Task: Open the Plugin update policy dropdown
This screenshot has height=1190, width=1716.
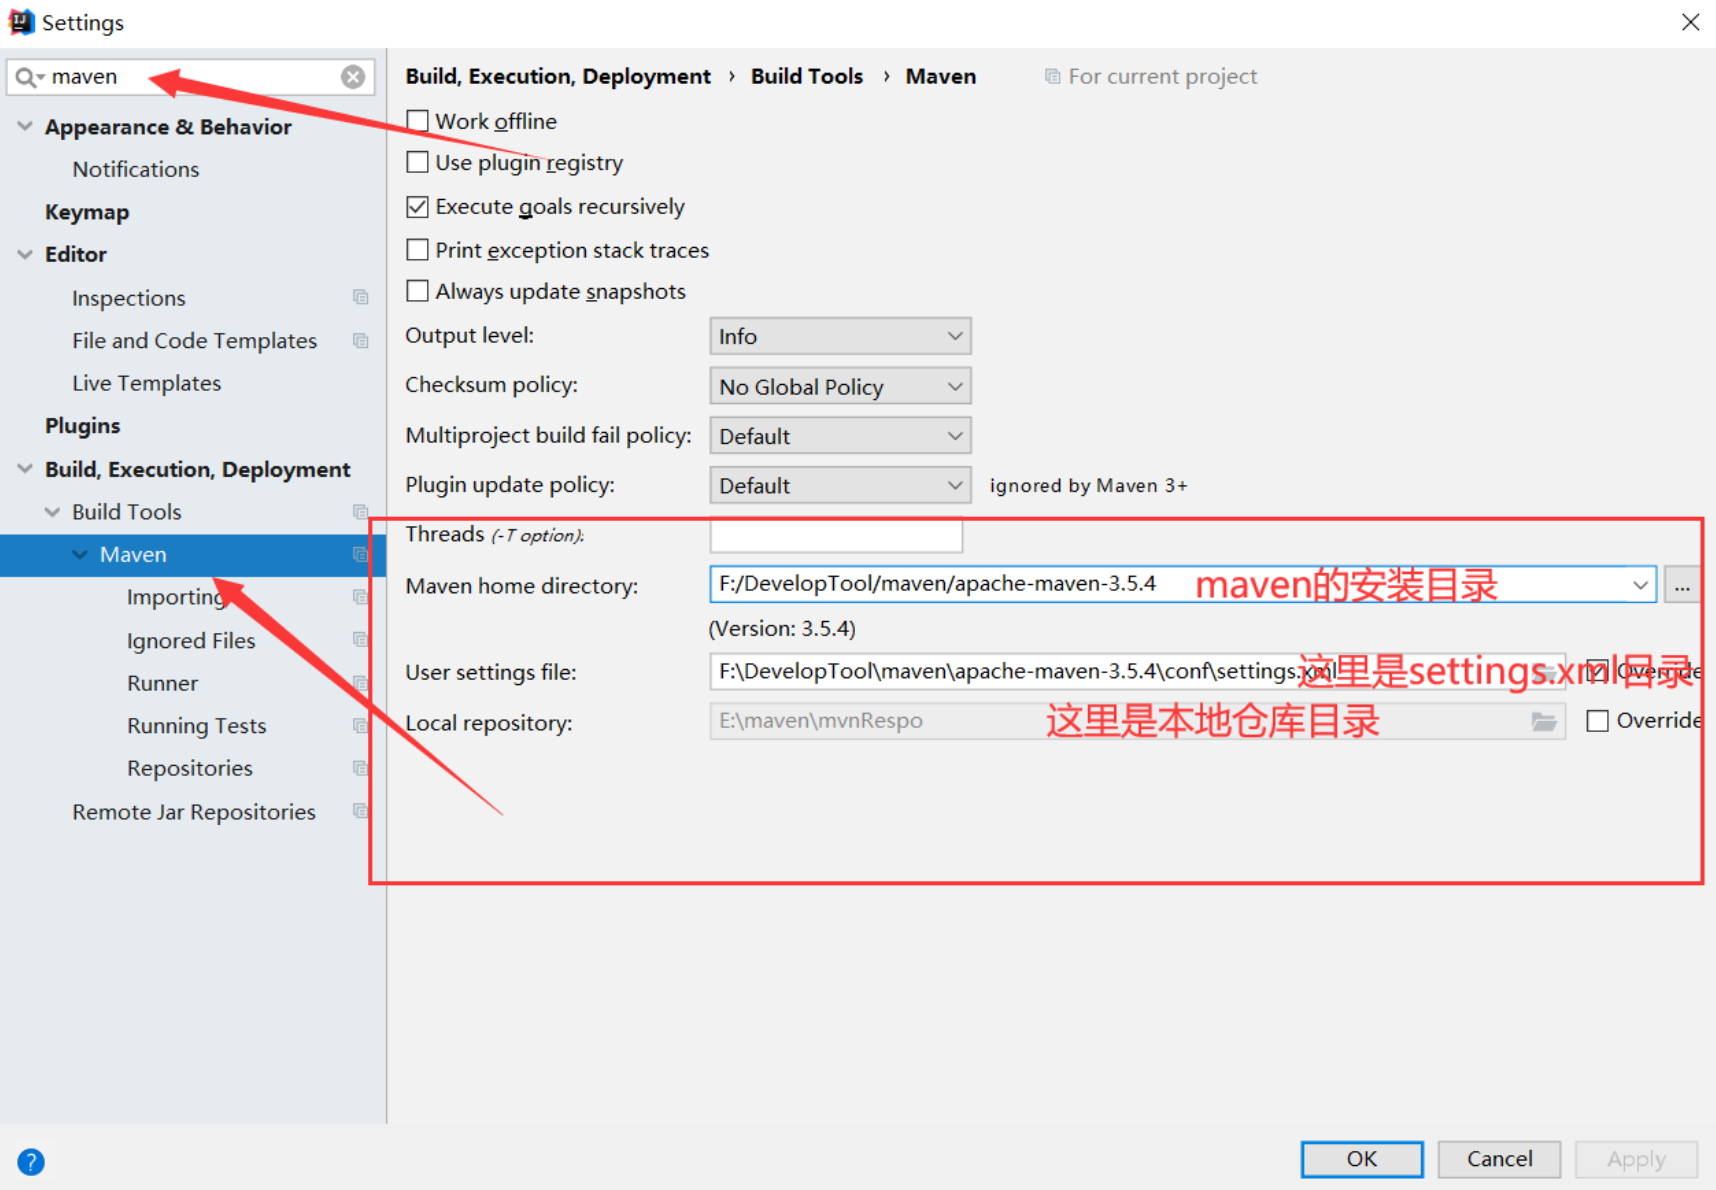Action: [x=840, y=485]
